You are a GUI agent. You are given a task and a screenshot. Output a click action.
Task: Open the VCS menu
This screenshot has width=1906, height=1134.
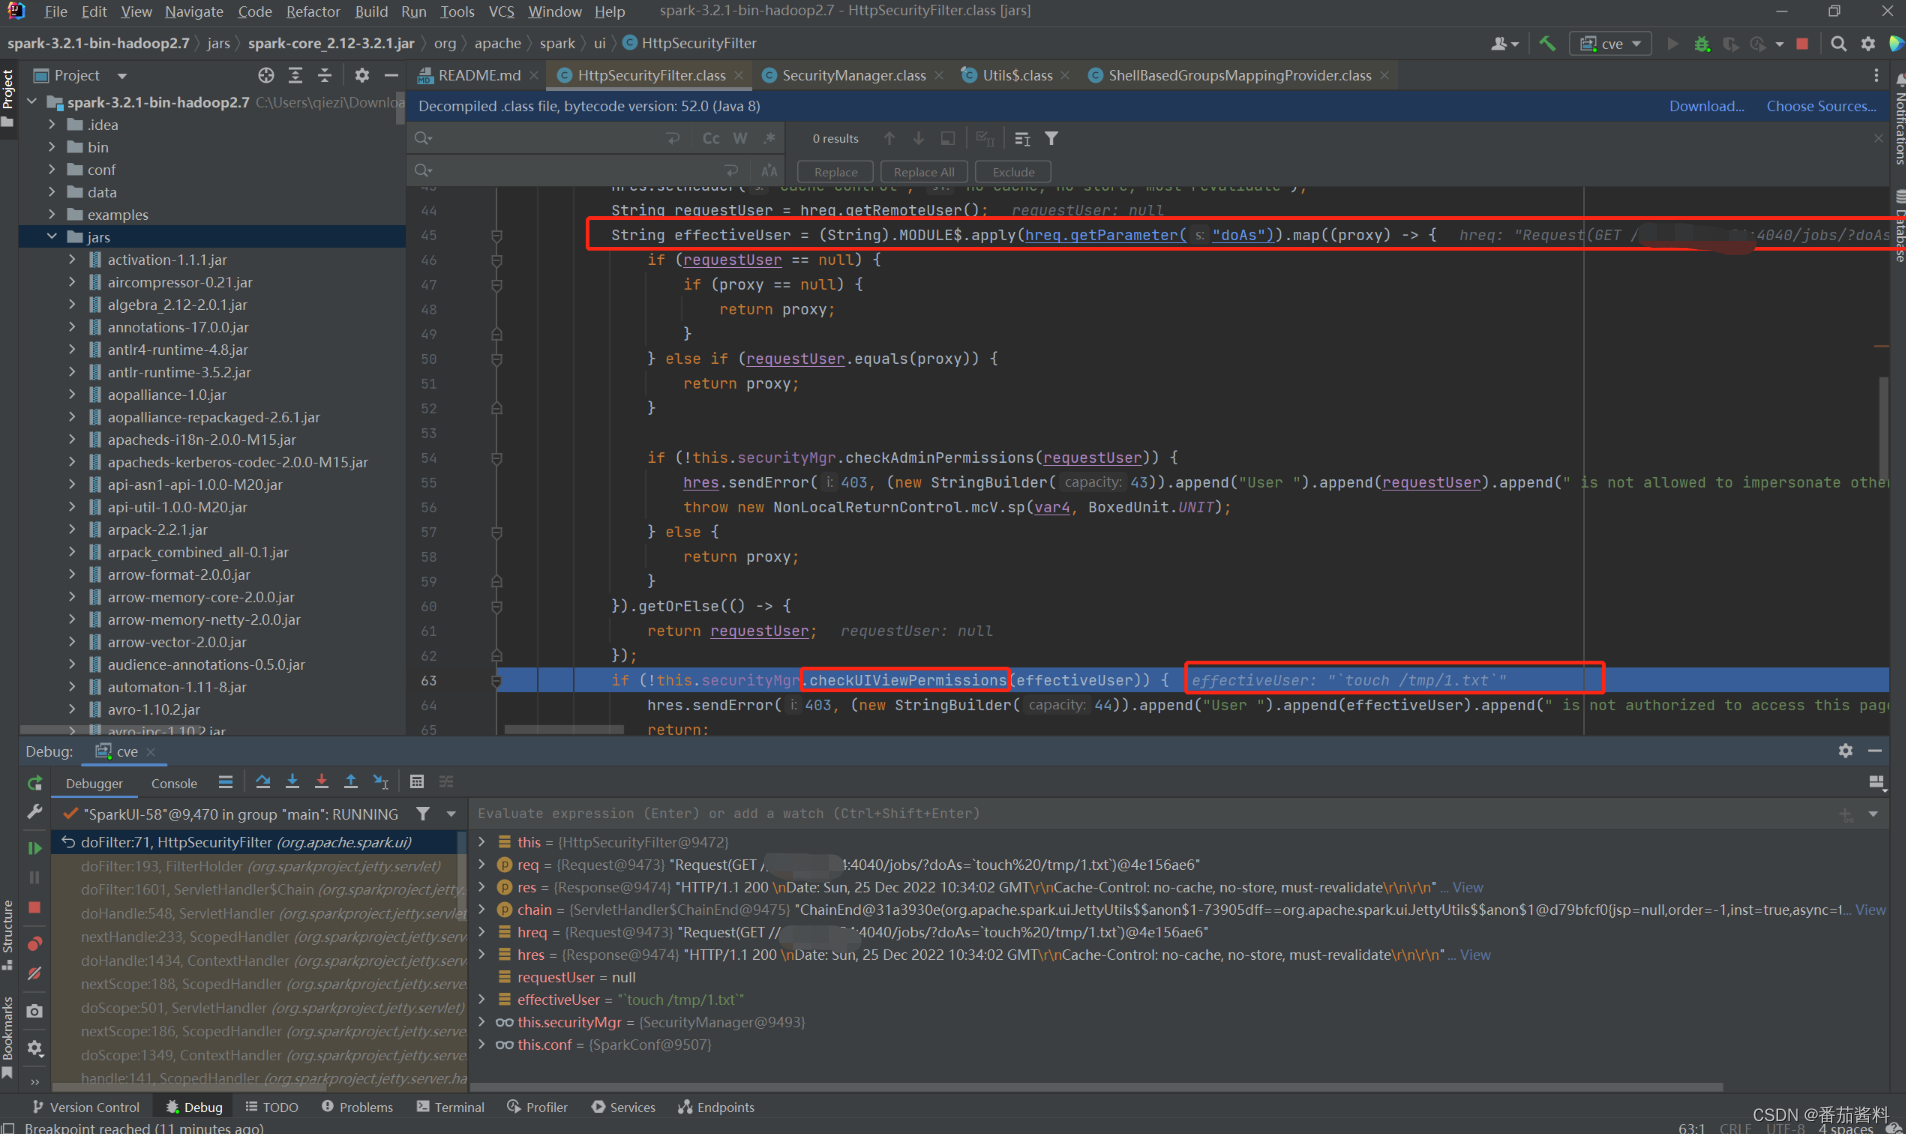(x=501, y=11)
